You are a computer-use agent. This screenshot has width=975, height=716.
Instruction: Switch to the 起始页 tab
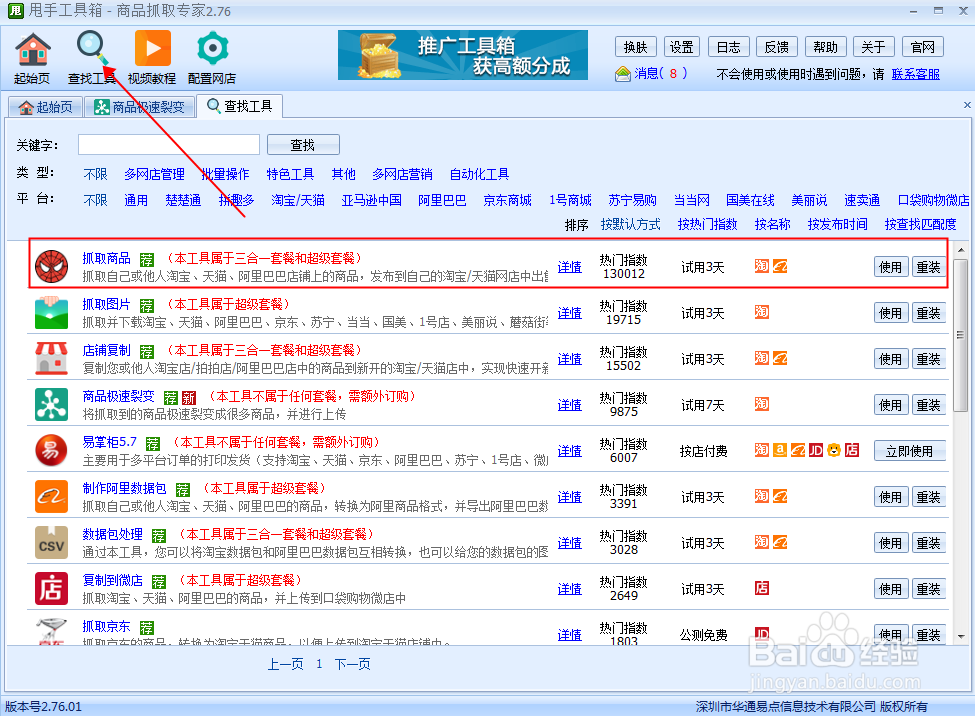point(45,107)
